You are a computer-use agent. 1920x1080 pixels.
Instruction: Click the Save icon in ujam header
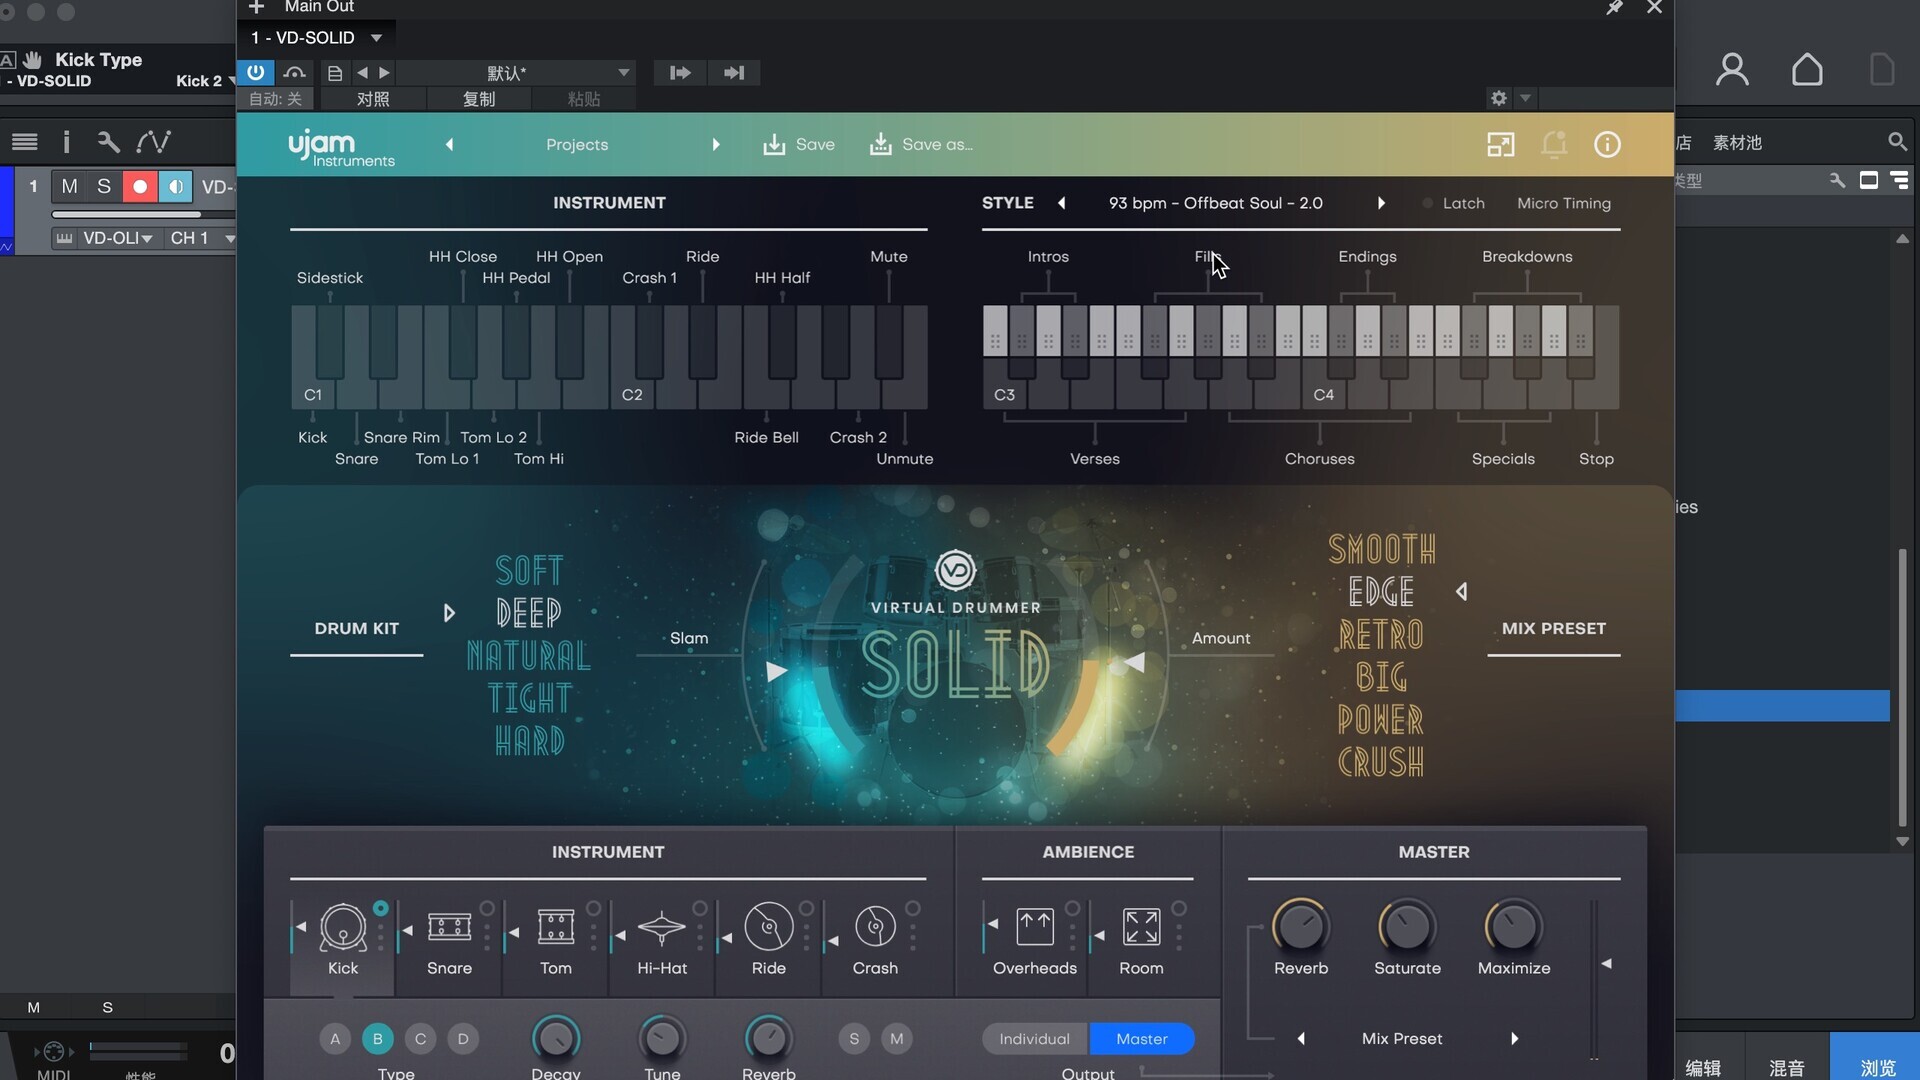pyautogui.click(x=774, y=145)
